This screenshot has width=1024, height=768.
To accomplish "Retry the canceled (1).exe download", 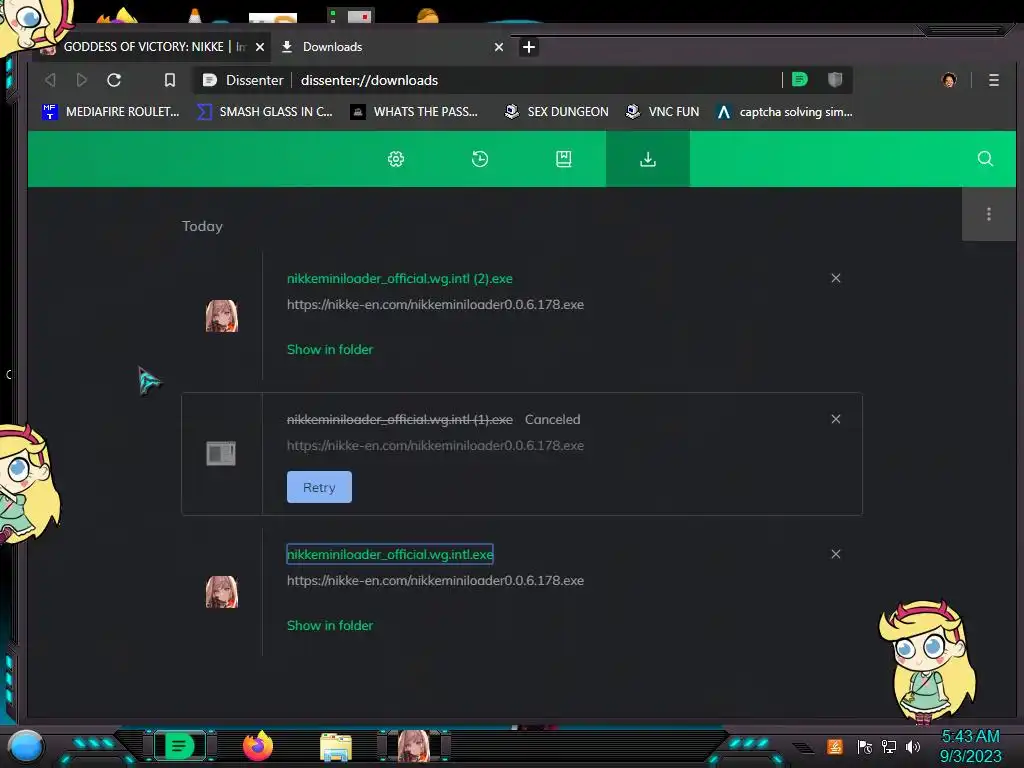I will [x=319, y=487].
